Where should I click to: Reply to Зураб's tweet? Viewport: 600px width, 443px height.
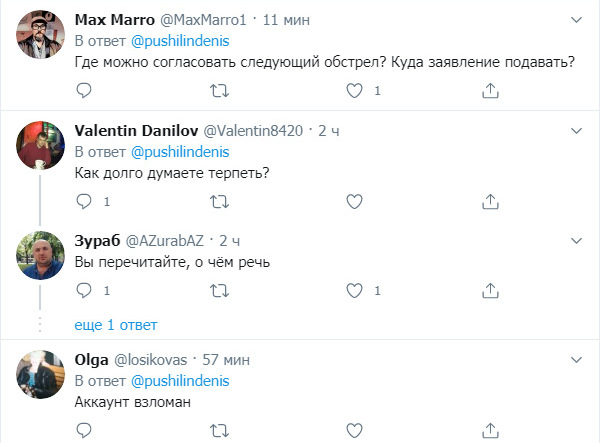(84, 291)
